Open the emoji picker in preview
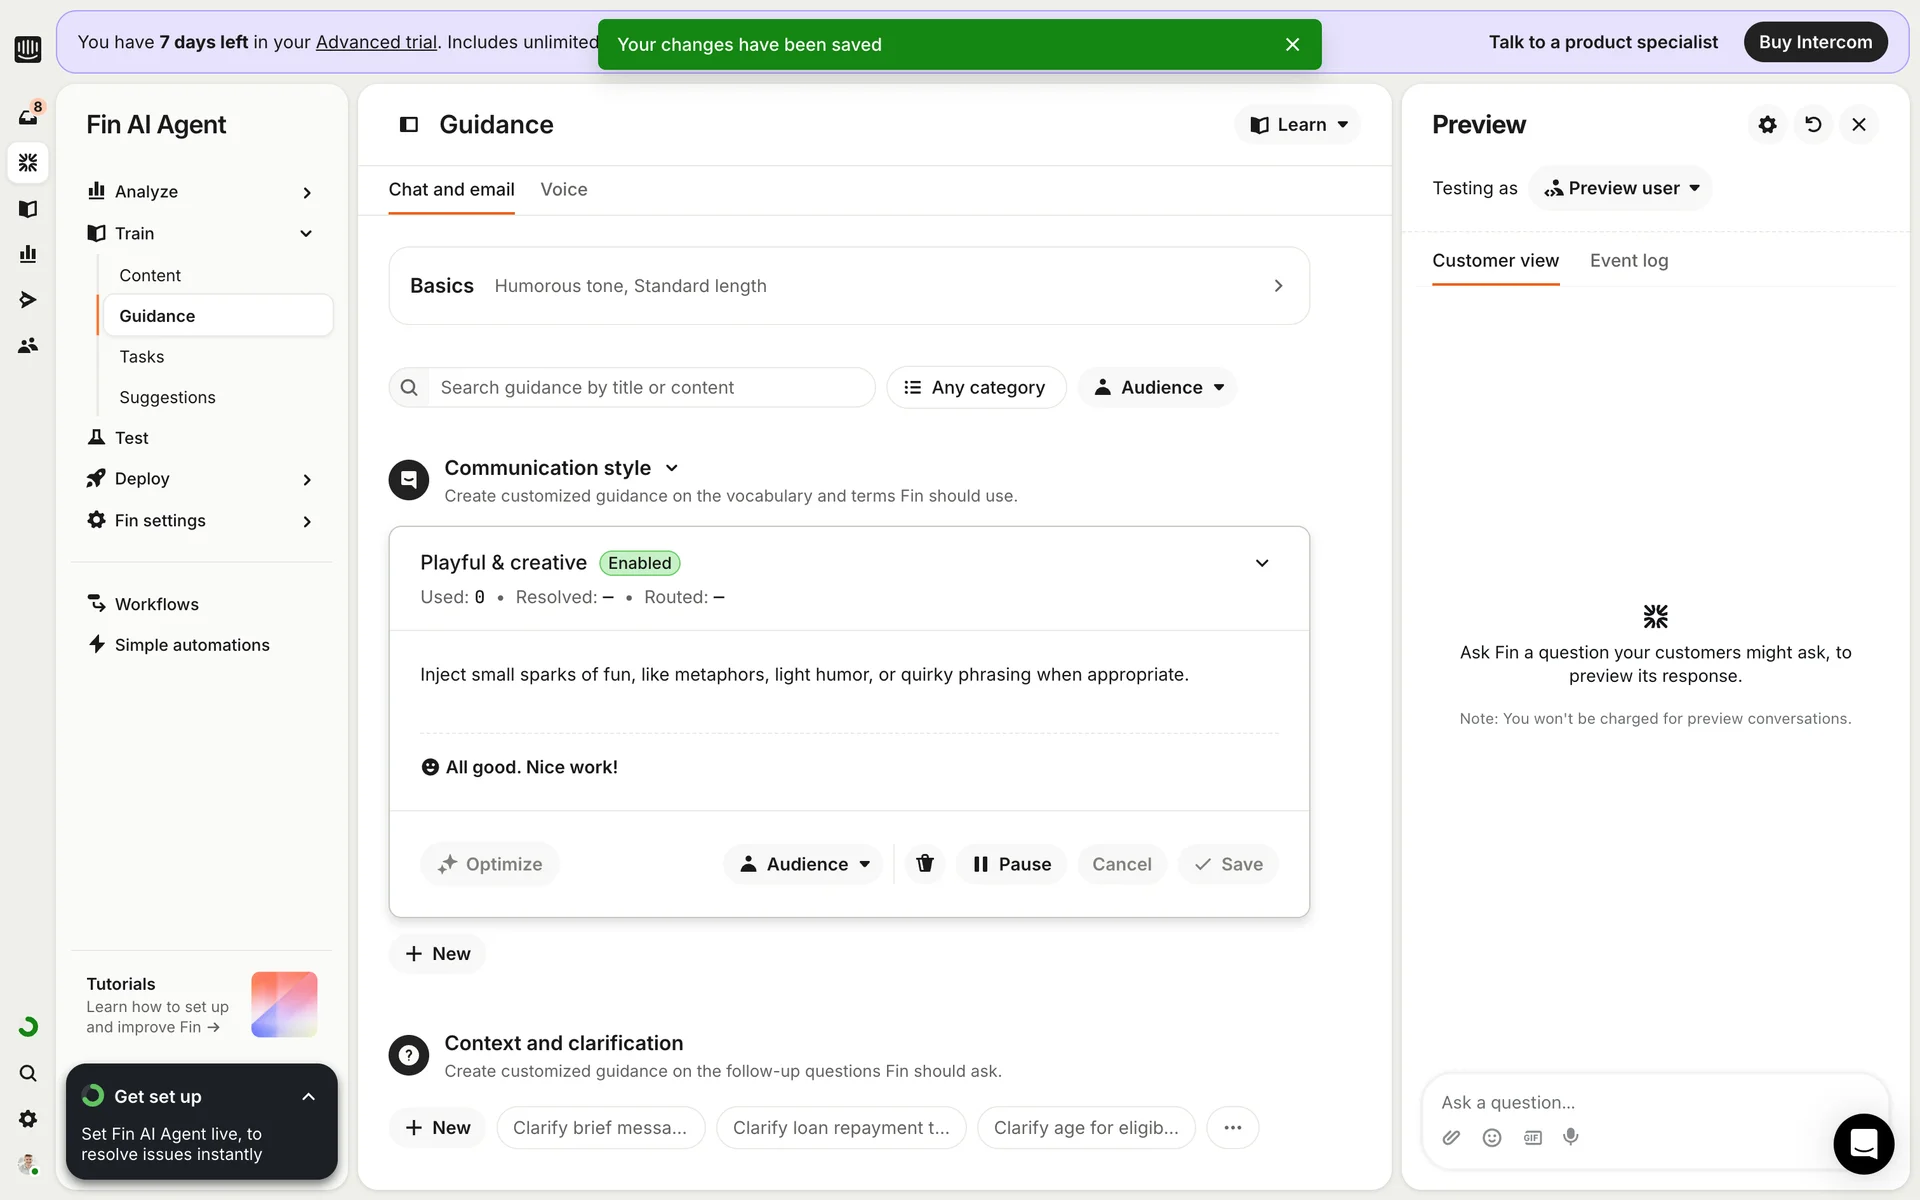This screenshot has height=1200, width=1920. pyautogui.click(x=1491, y=1137)
